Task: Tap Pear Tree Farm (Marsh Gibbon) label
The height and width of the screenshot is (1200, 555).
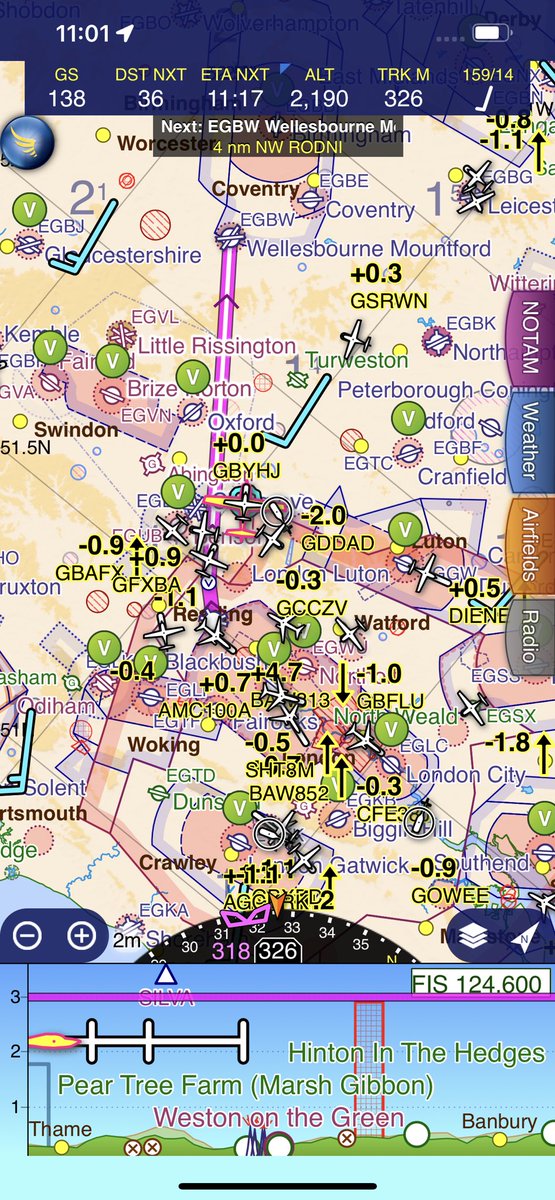Action: (245, 1085)
